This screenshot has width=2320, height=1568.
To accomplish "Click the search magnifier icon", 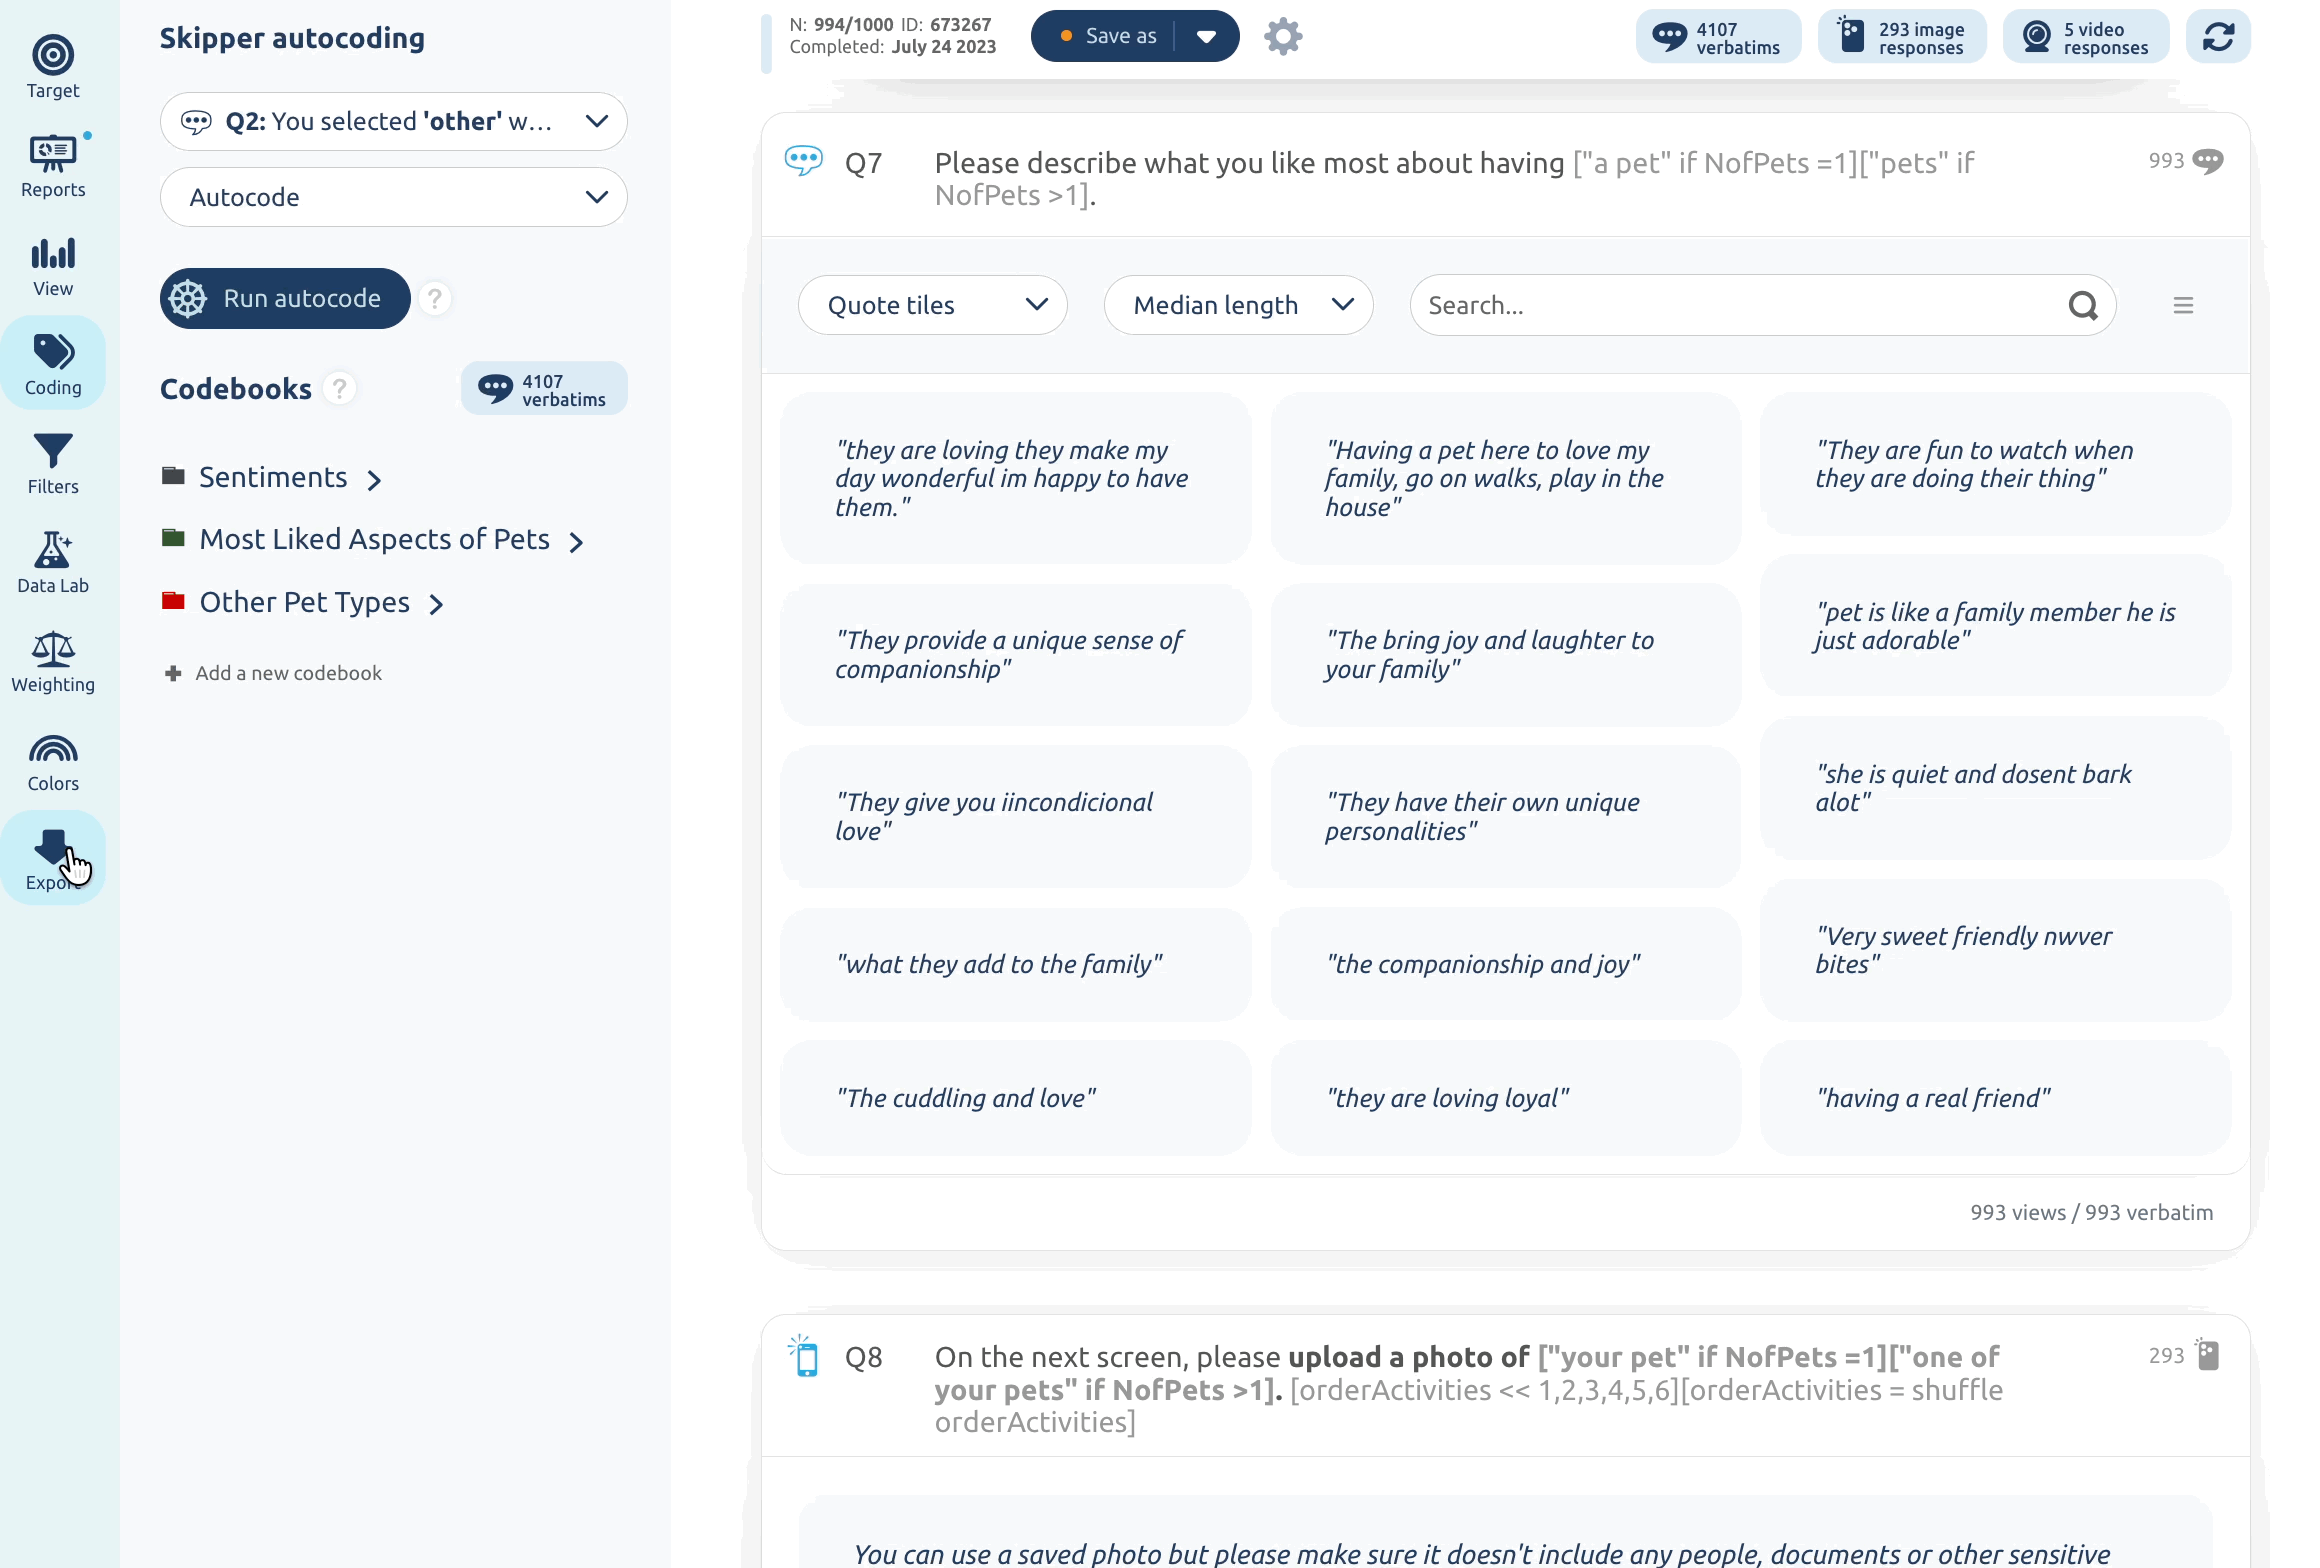I will (x=2083, y=305).
